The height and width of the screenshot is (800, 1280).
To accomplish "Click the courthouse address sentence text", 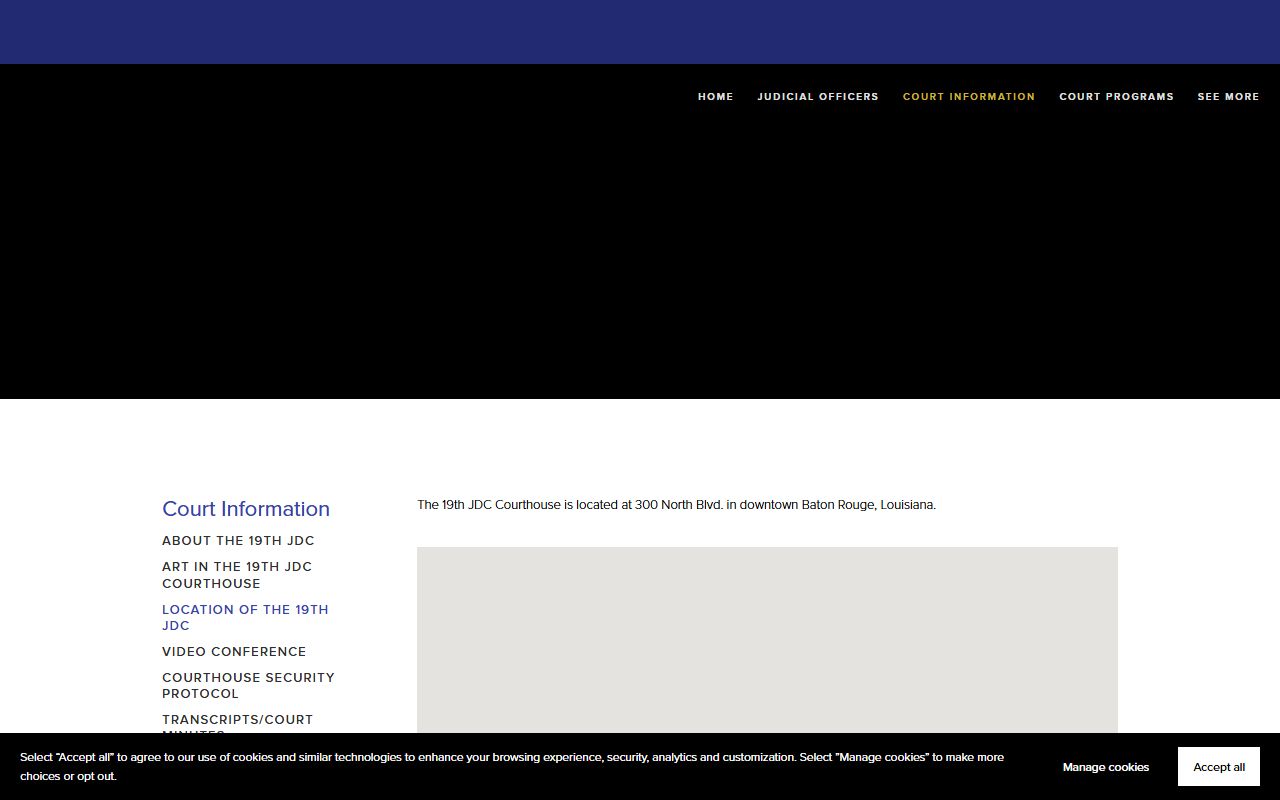I will (676, 505).
